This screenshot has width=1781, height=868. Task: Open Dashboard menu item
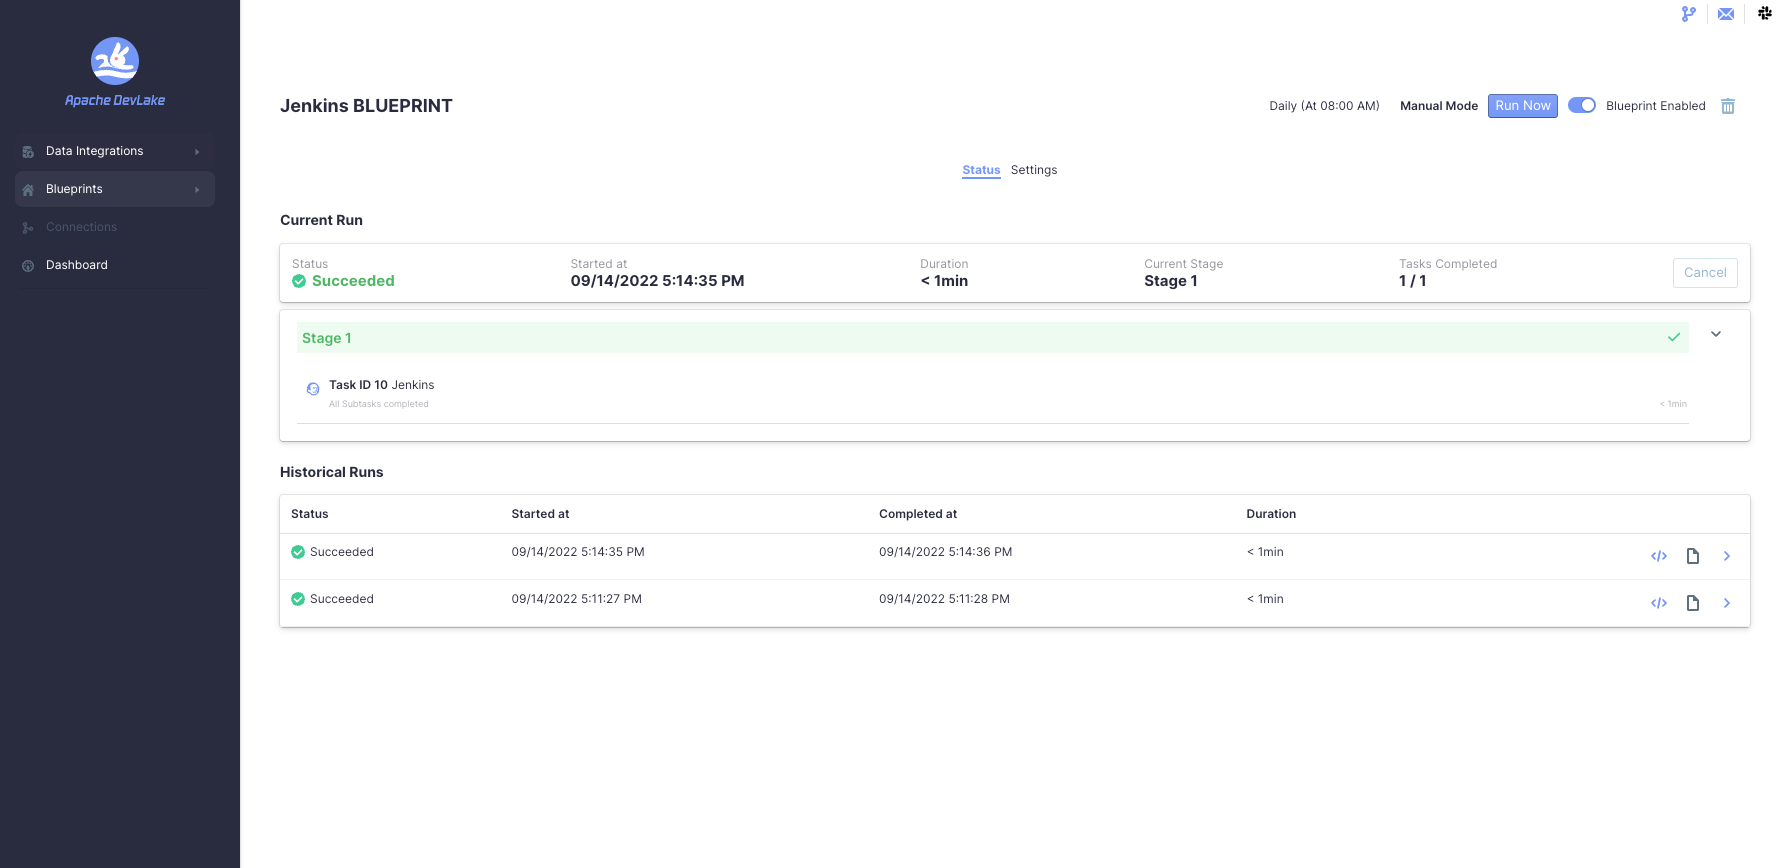115,265
